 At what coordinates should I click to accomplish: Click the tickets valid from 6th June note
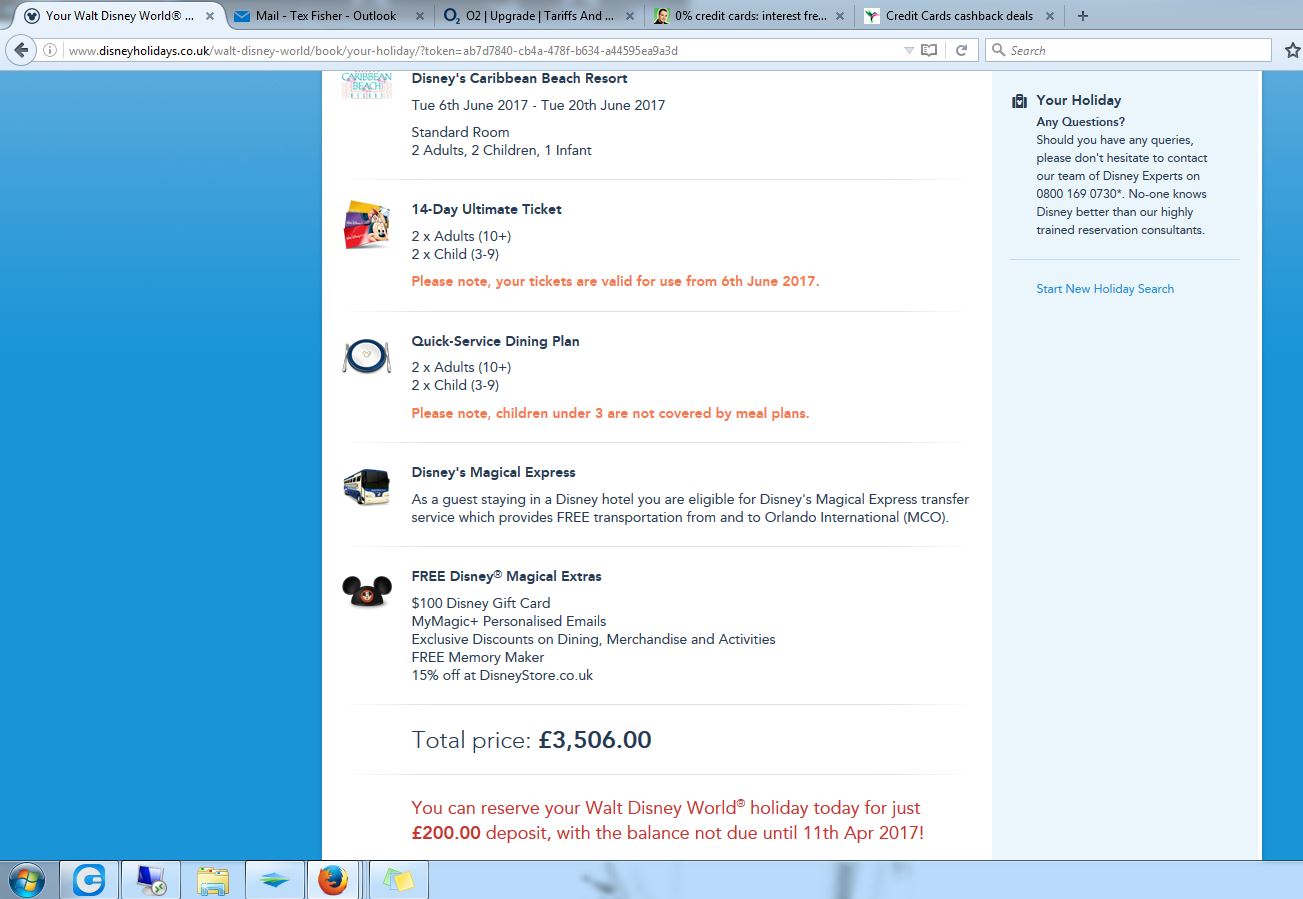click(615, 281)
